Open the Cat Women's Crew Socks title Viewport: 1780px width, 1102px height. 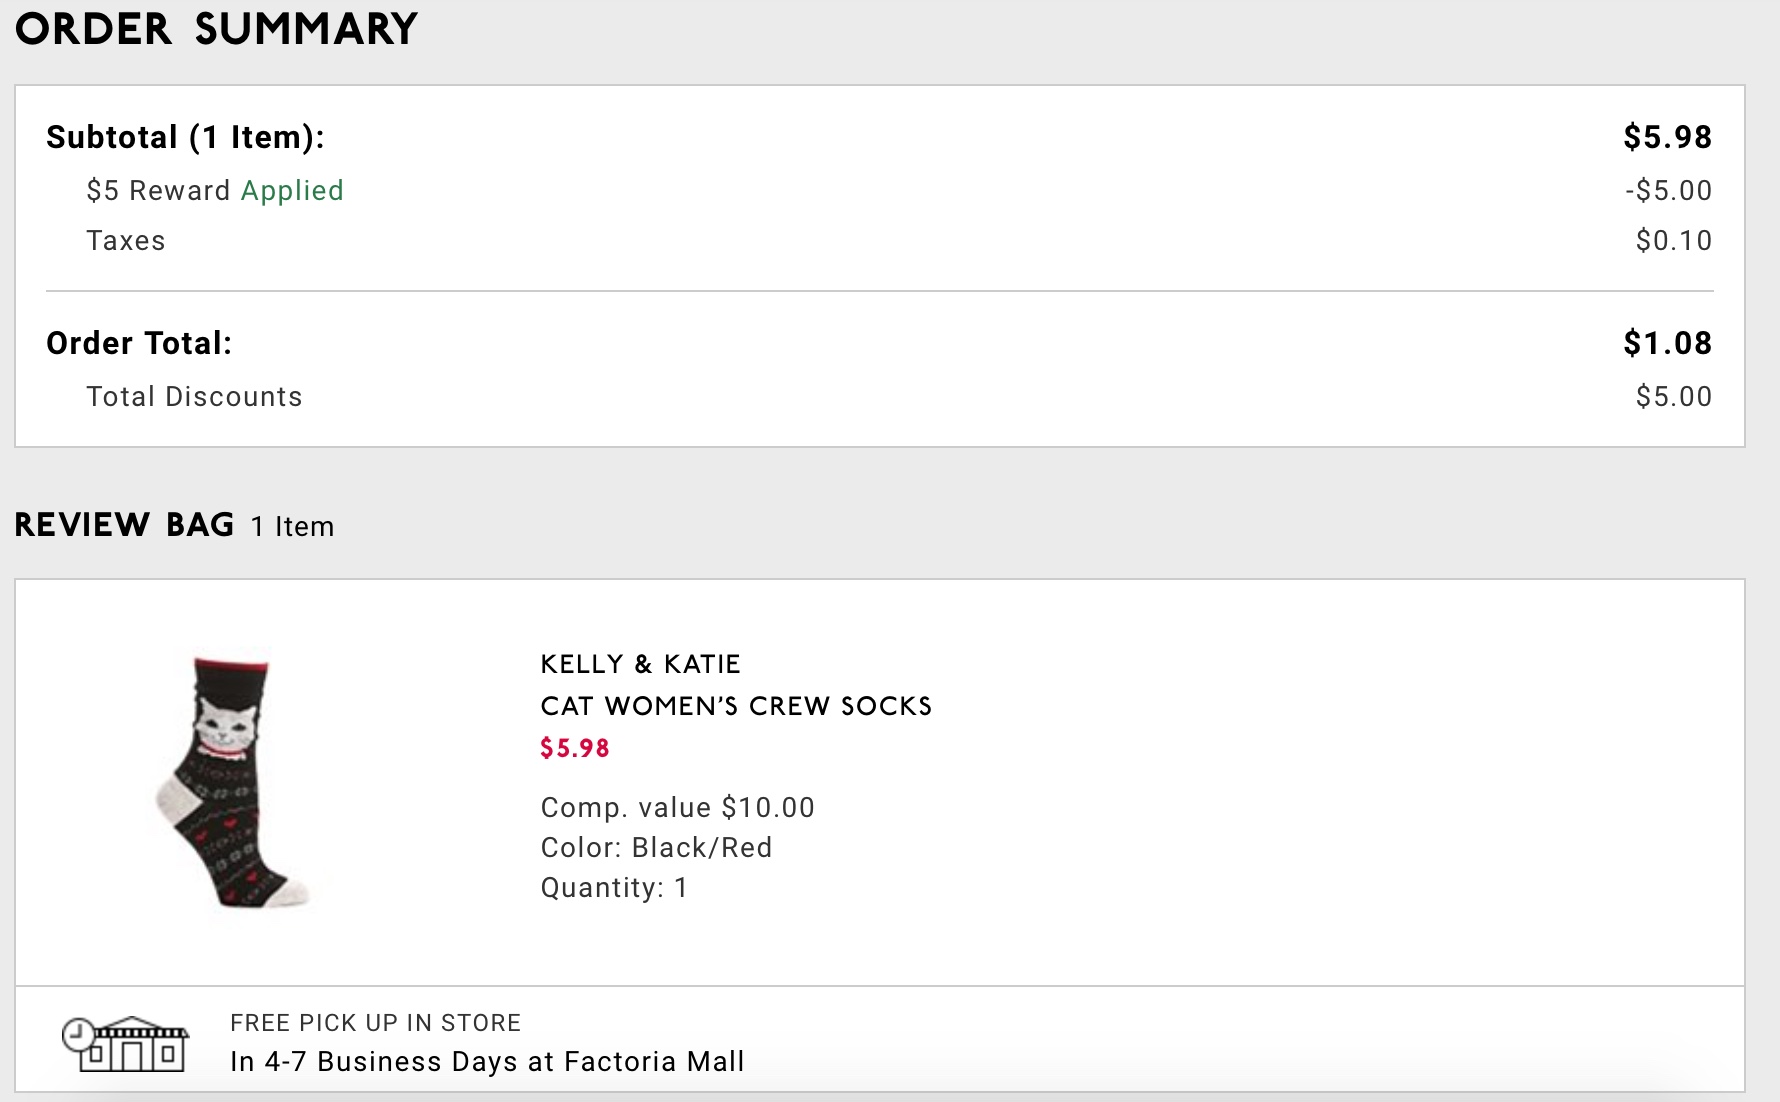pyautogui.click(x=736, y=706)
